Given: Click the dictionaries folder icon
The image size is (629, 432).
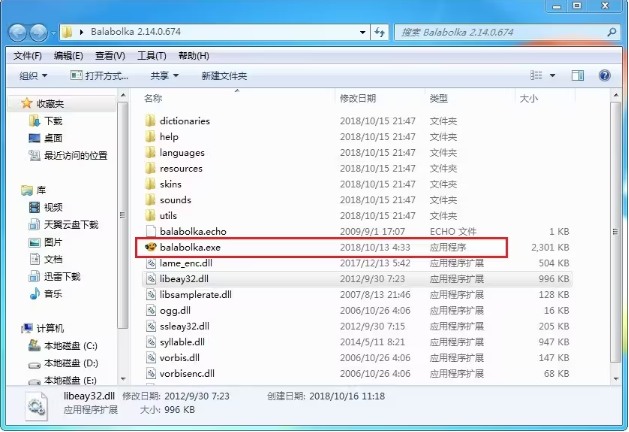Looking at the screenshot, I should [150, 121].
